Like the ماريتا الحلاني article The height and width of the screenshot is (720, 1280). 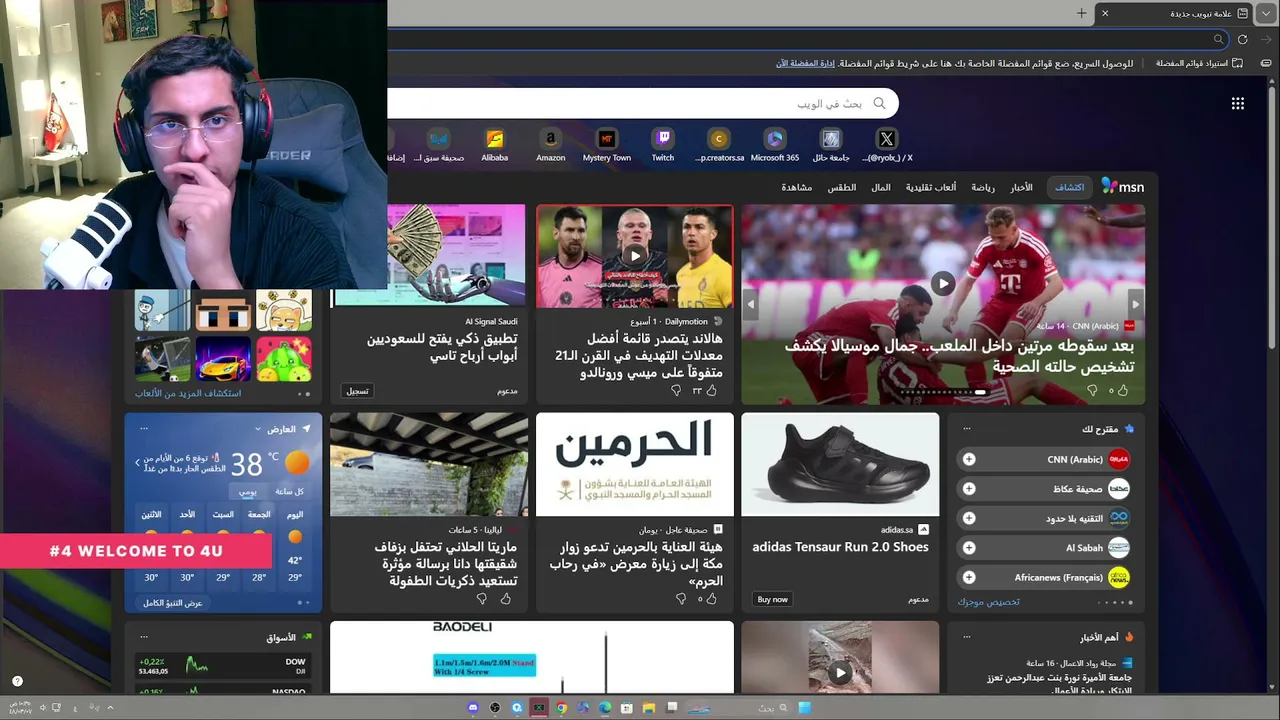[x=505, y=599]
